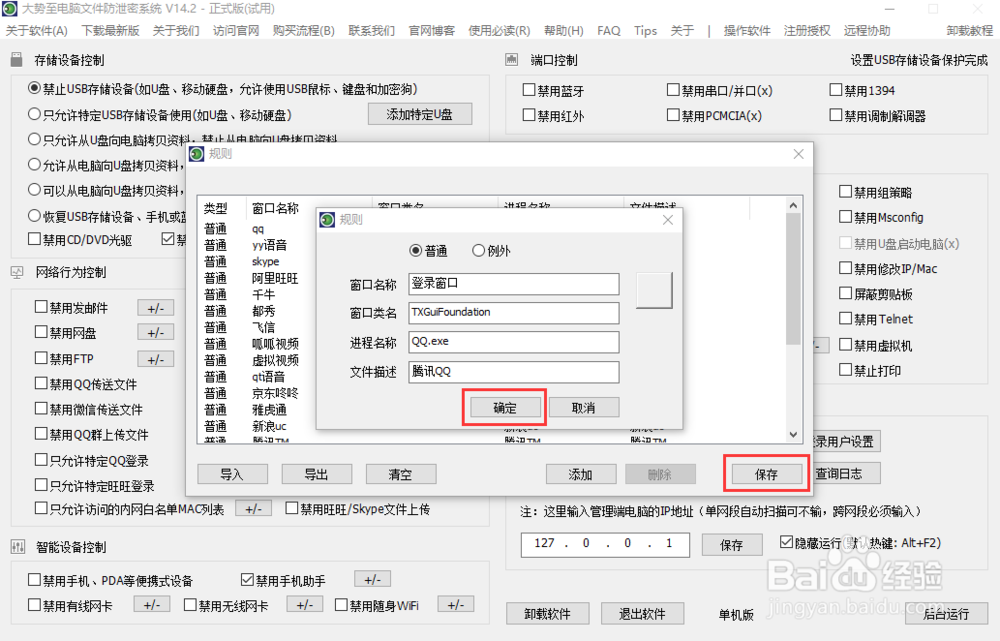Click into 进程名称 field with QQ.exe
This screenshot has width=1000, height=641.
(x=513, y=341)
